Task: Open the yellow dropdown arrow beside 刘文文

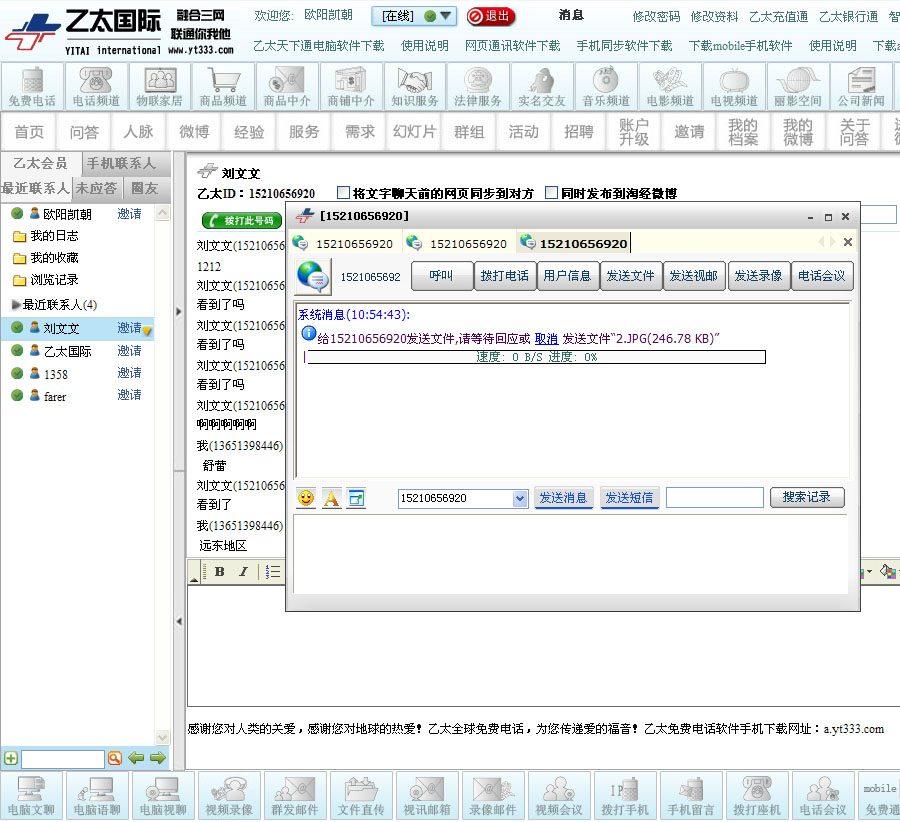Action: point(148,331)
